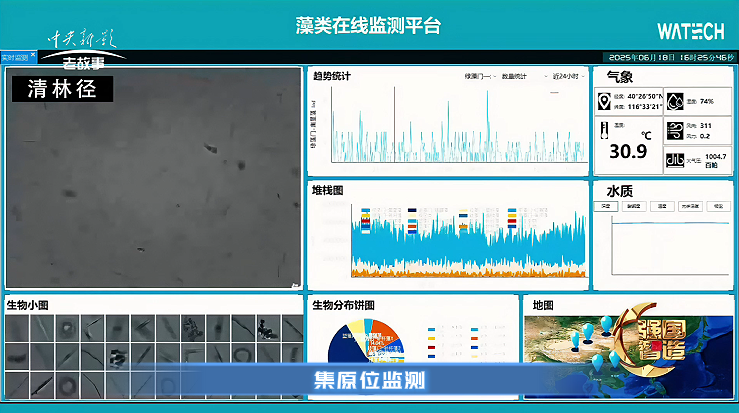This screenshot has width=739, height=413.
Task: Click the last water quality parameter button
Action: pyautogui.click(x=718, y=206)
